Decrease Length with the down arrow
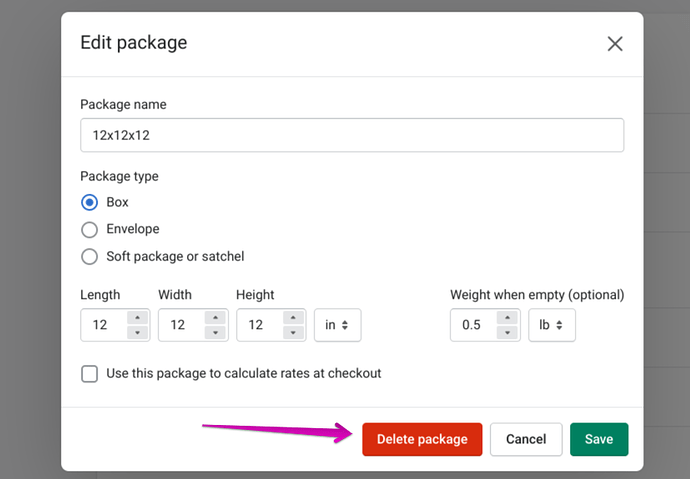The image size is (690, 479). coord(138,333)
